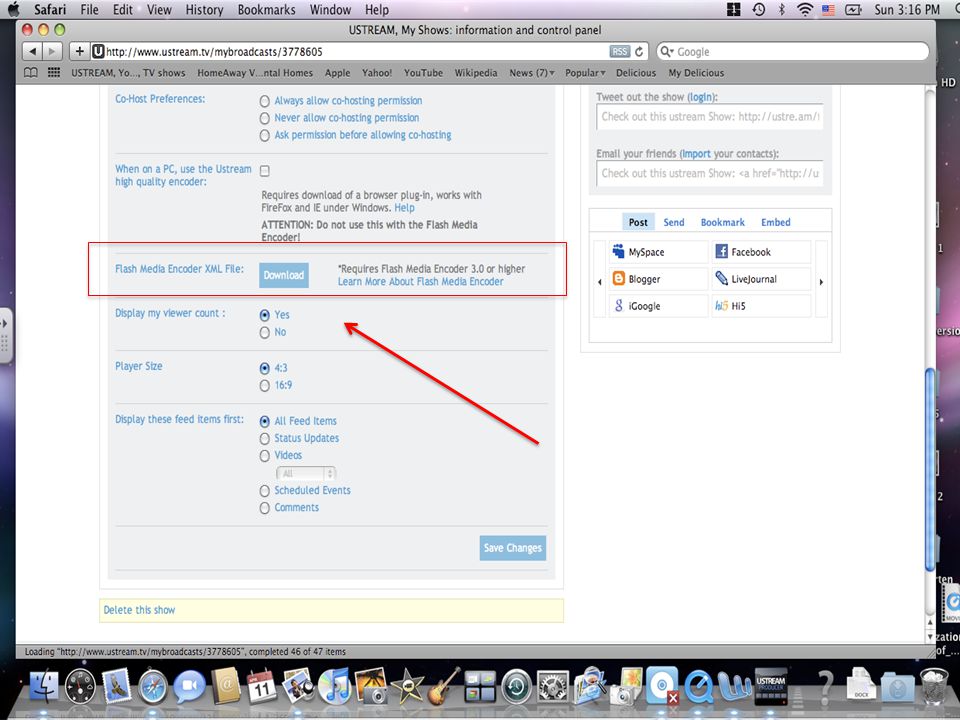Open Microsoft Word icon in the Dock
The height and width of the screenshot is (720, 960).
tap(735, 686)
